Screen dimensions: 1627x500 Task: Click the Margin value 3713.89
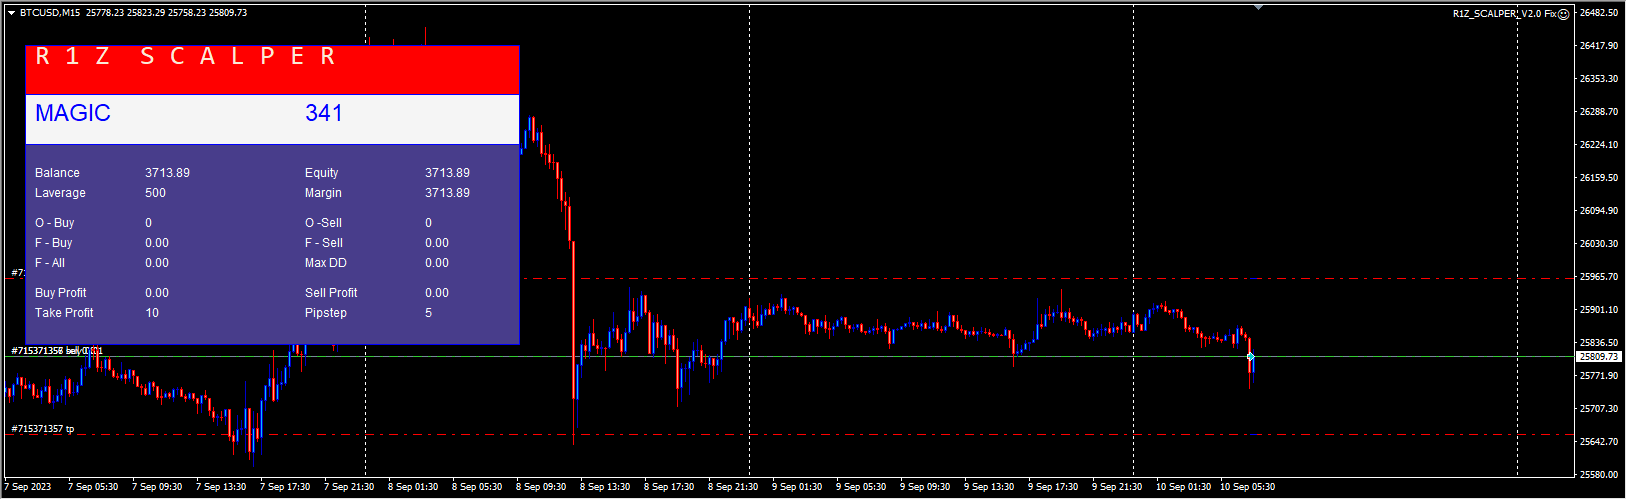click(x=447, y=193)
